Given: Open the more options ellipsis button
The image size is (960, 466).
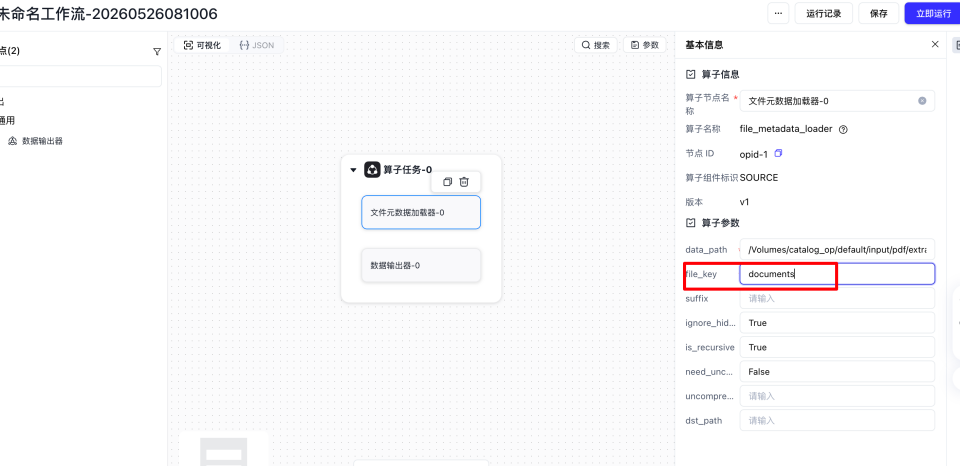Looking at the screenshot, I should 778,13.
